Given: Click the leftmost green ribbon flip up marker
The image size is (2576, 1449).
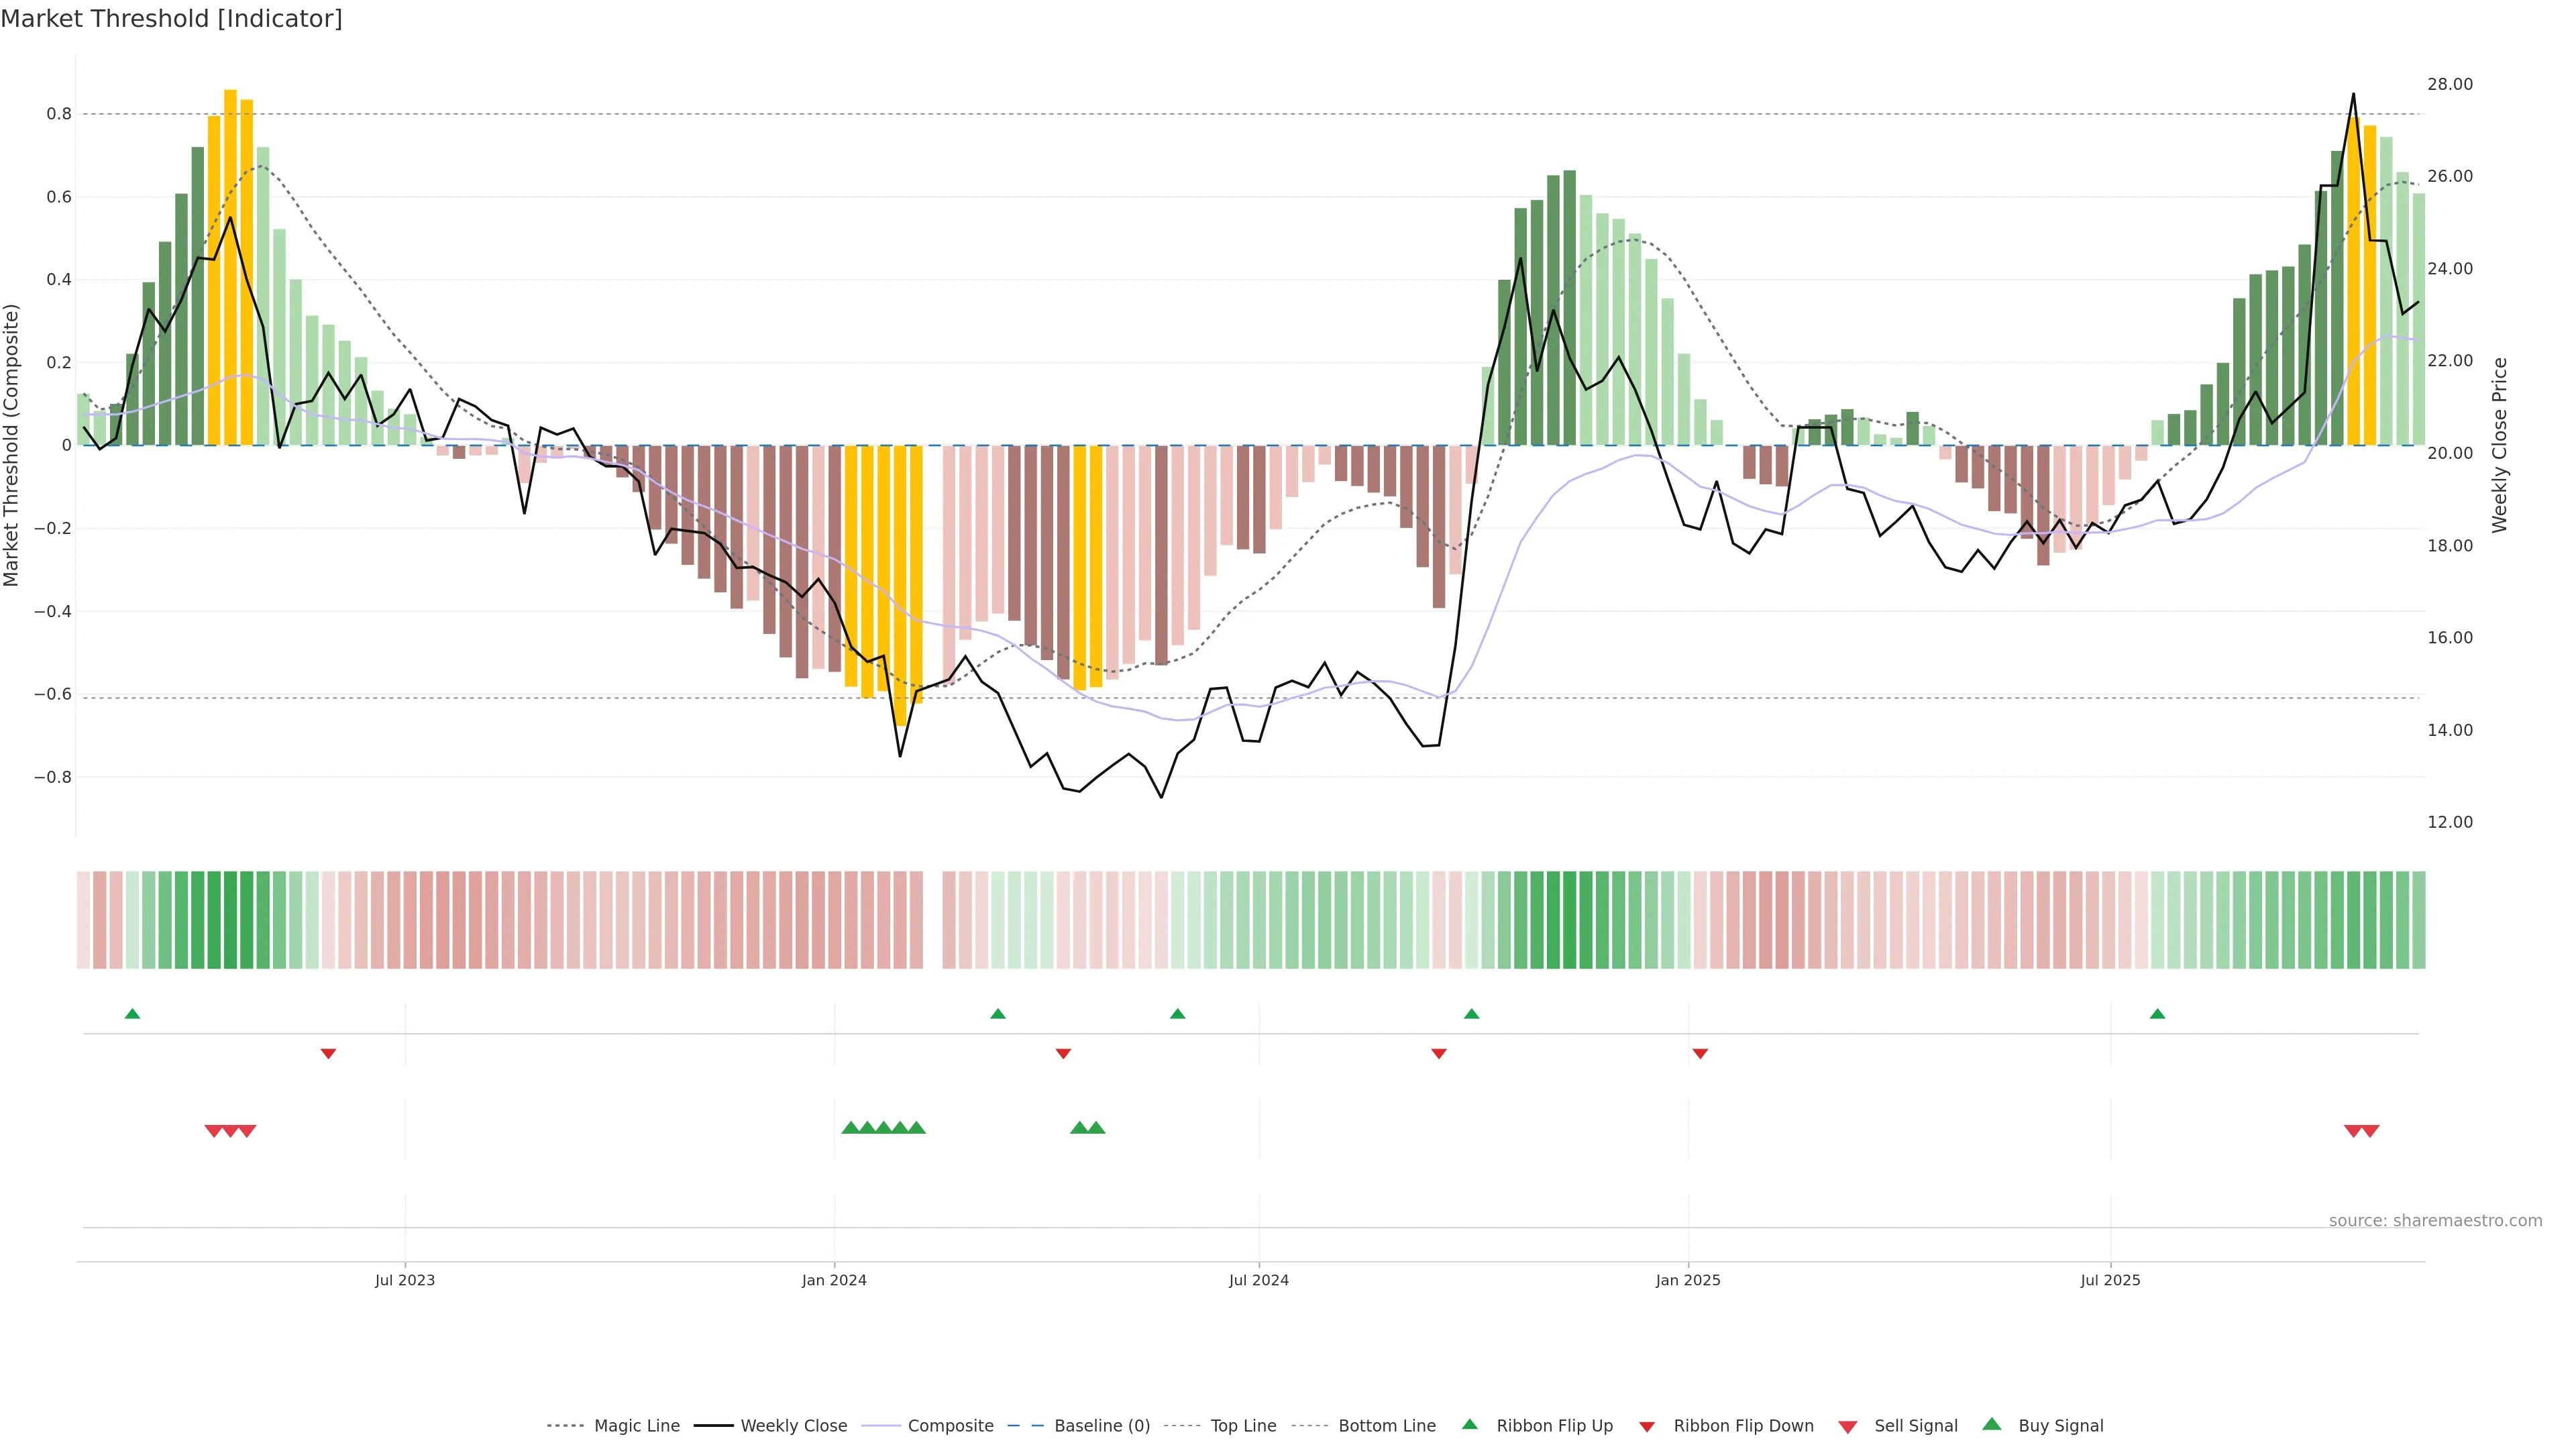Looking at the screenshot, I should [132, 1014].
